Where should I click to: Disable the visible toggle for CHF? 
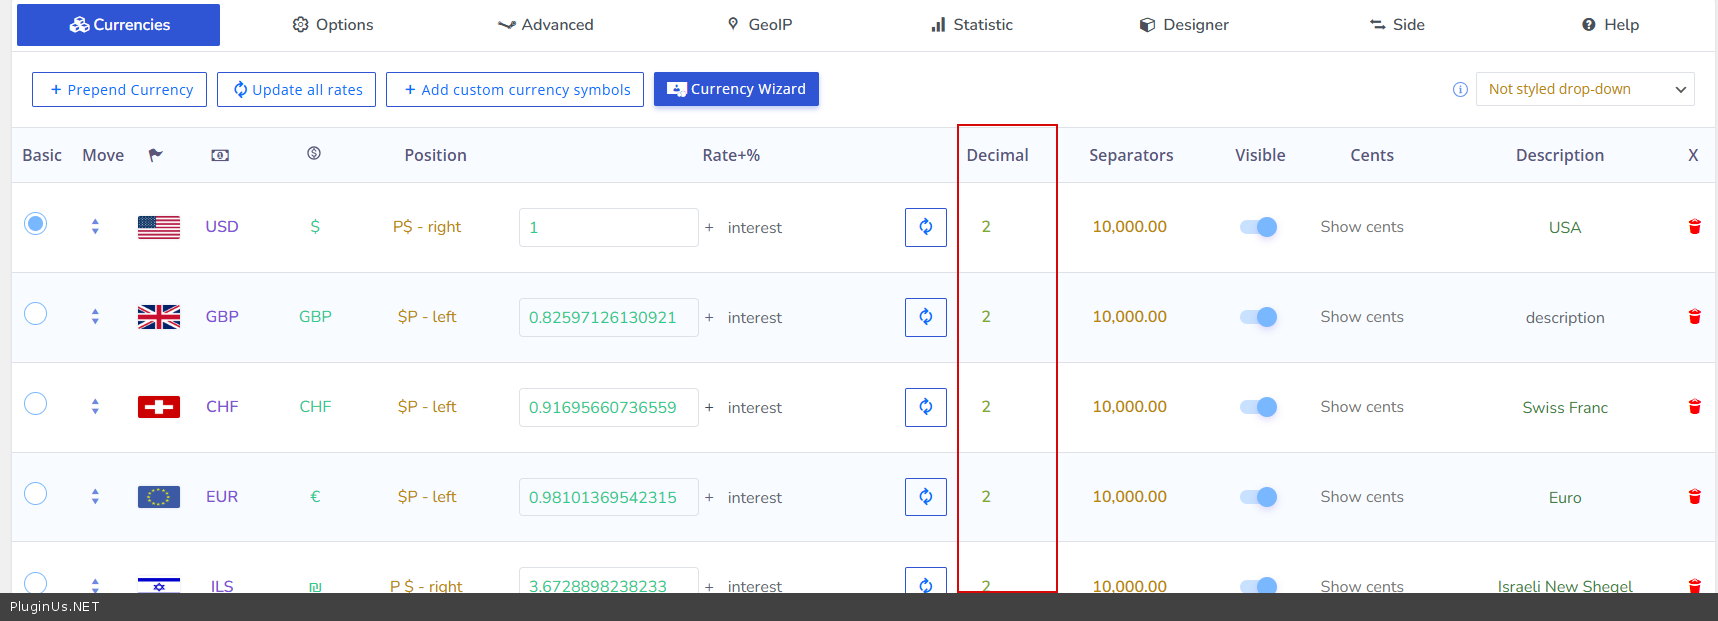[1258, 407]
